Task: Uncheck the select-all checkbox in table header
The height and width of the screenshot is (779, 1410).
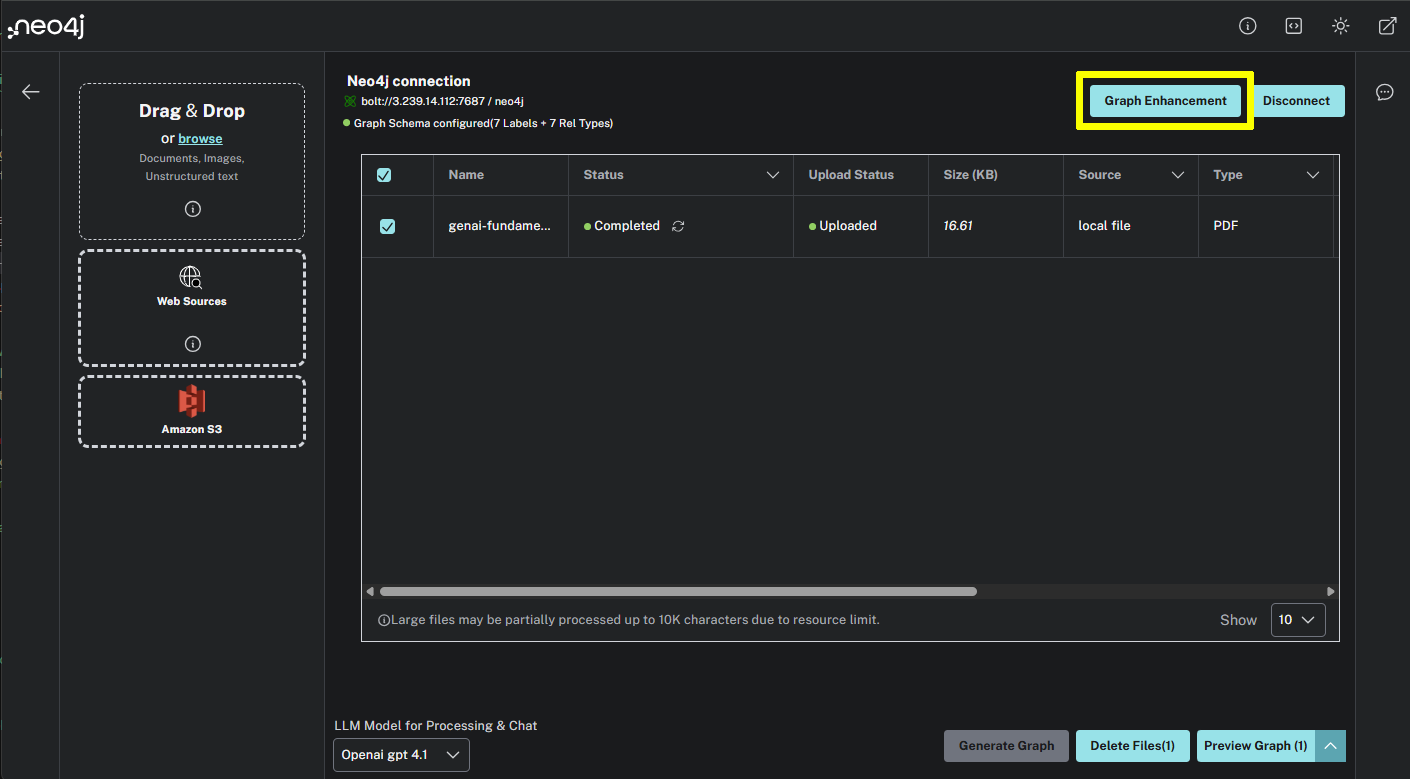Action: point(384,174)
